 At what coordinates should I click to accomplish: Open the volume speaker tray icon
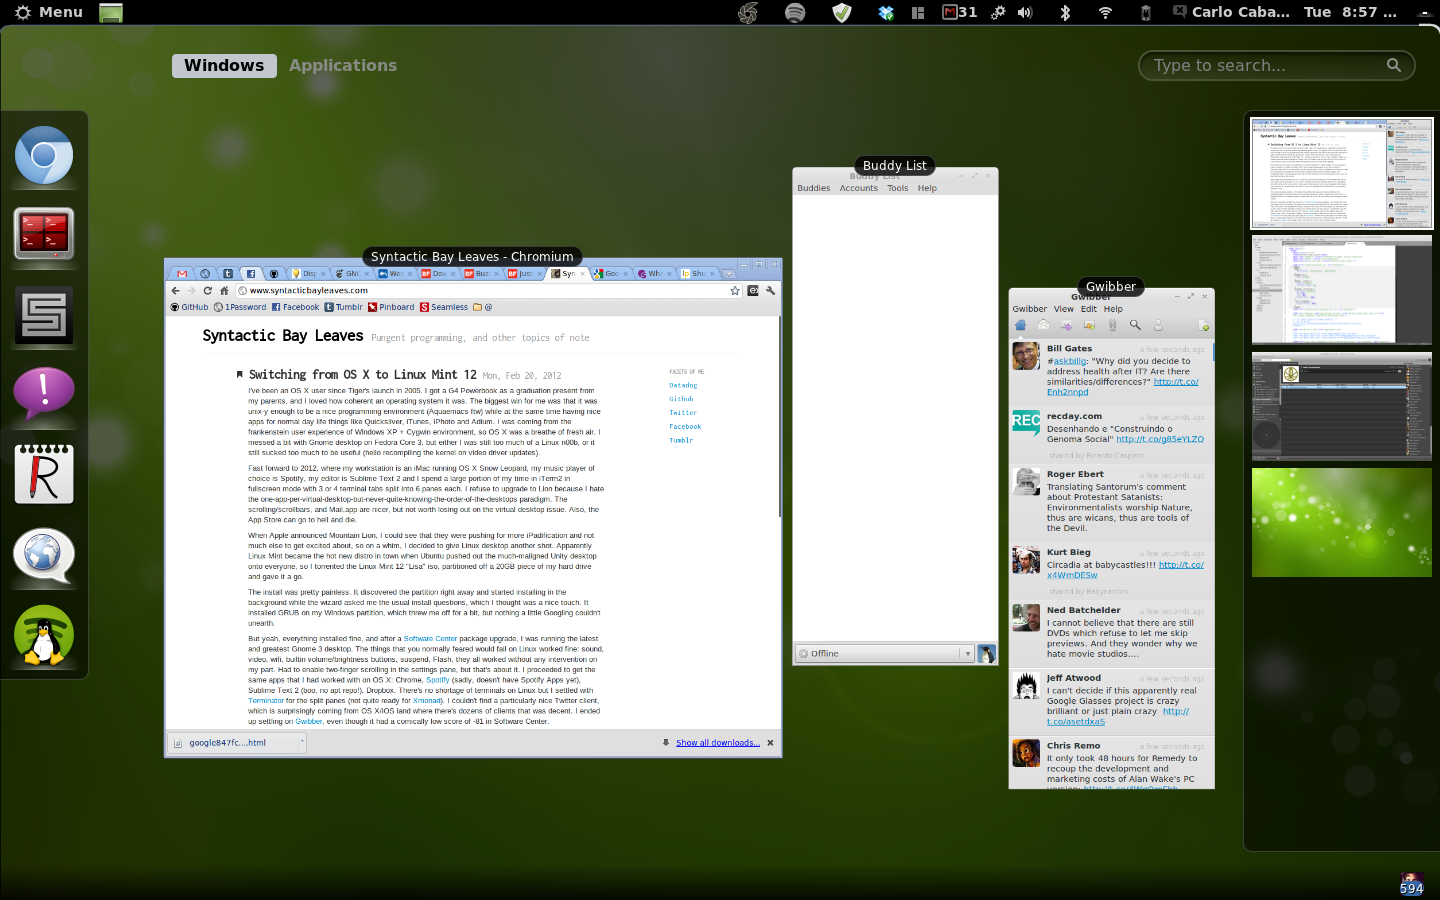click(1025, 12)
